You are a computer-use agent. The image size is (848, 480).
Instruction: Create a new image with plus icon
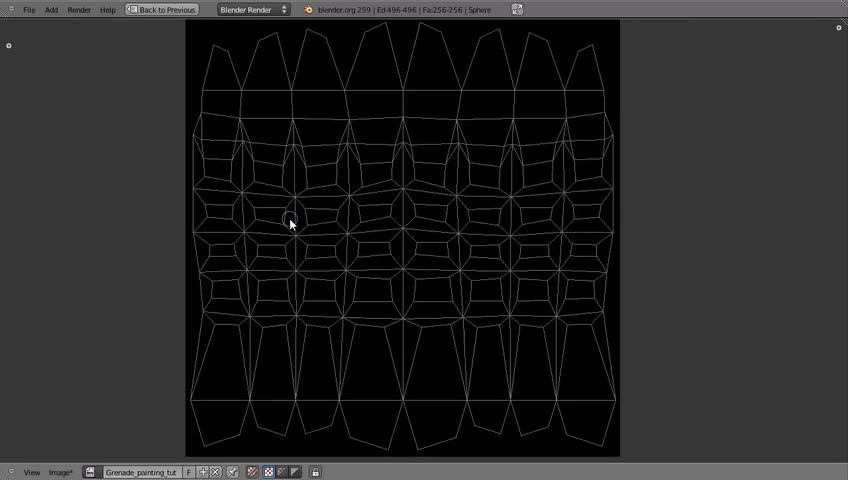coord(203,472)
